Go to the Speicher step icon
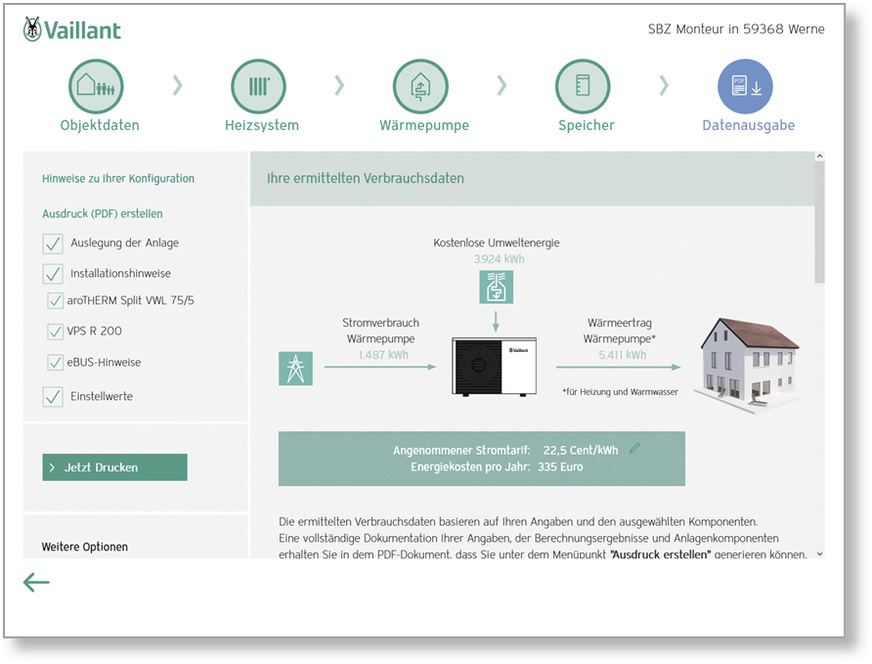The height and width of the screenshot is (664, 872). pos(583,86)
